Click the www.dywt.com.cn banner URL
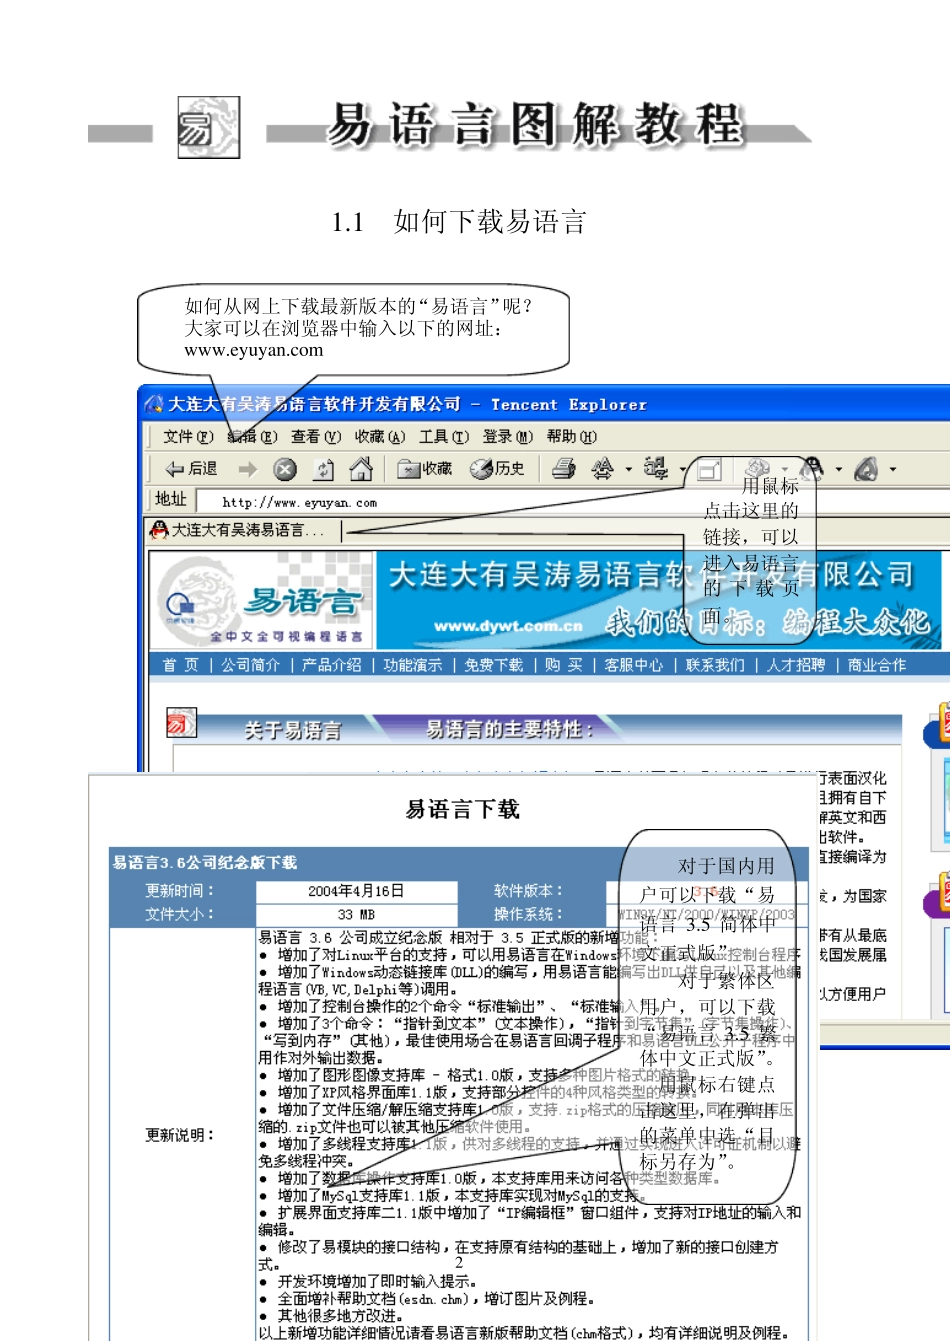This screenshot has height=1341, width=950. [x=508, y=626]
